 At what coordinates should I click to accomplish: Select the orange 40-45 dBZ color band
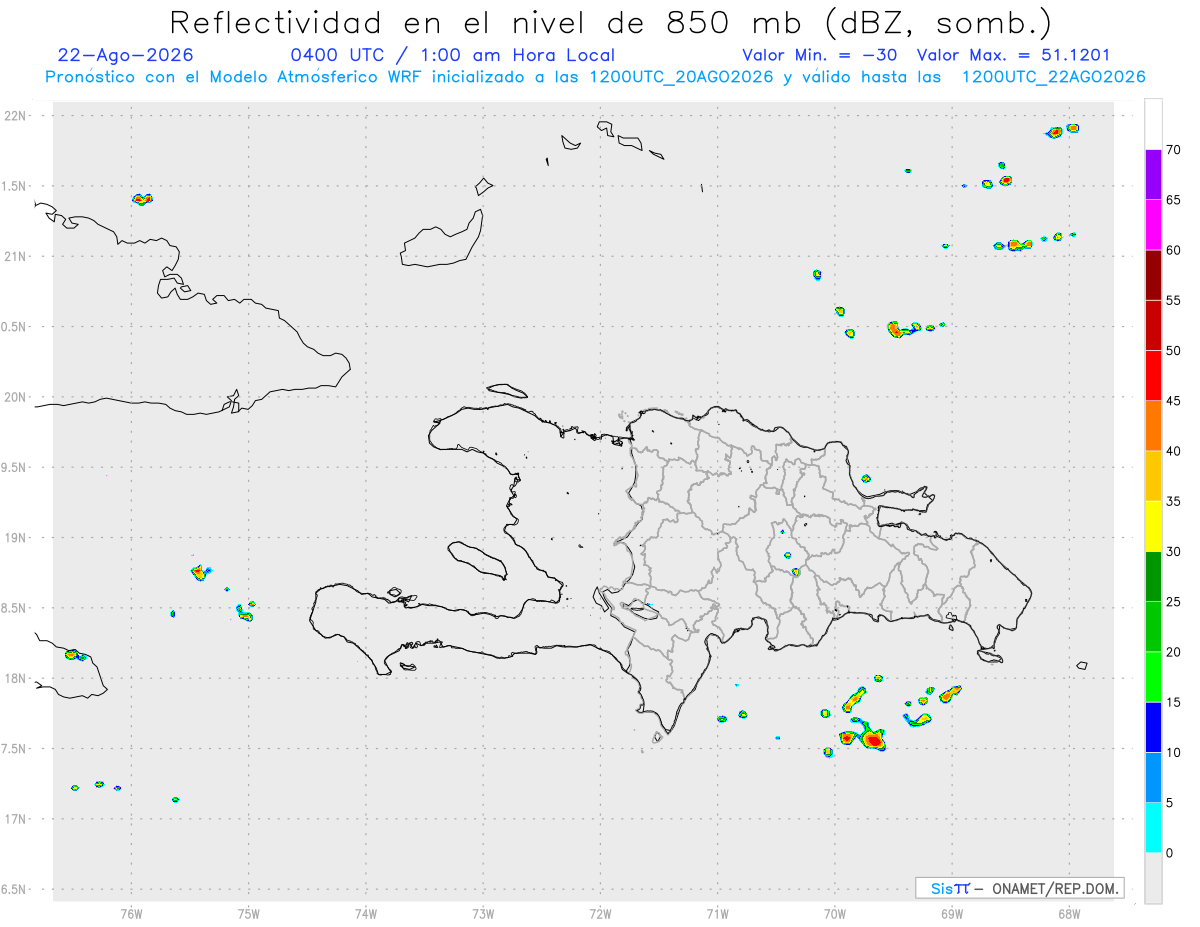point(1153,426)
